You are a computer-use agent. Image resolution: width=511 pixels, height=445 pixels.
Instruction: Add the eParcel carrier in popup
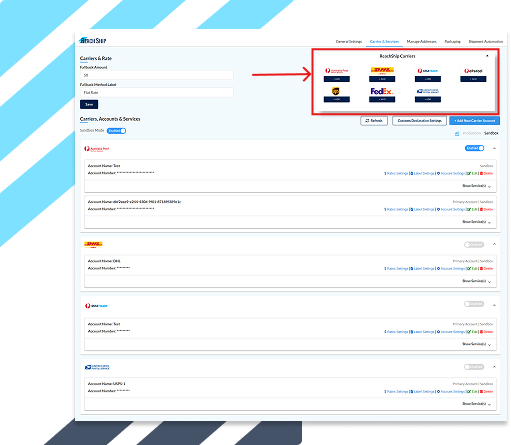pyautogui.click(x=473, y=79)
